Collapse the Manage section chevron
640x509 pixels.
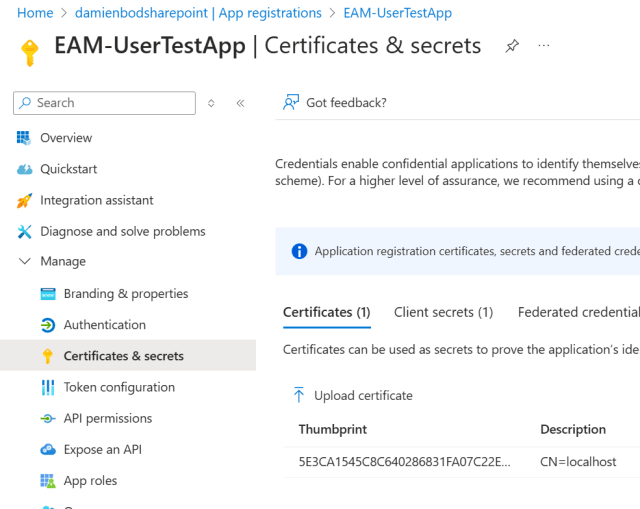pyautogui.click(x=25, y=261)
